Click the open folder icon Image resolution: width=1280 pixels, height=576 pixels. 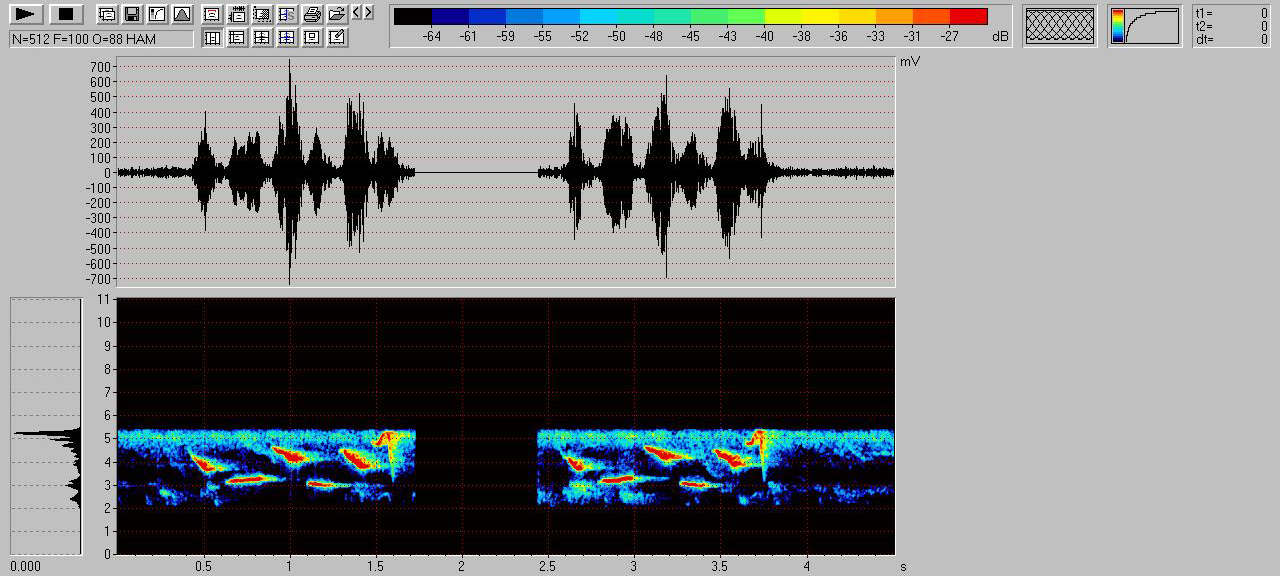tap(336, 14)
